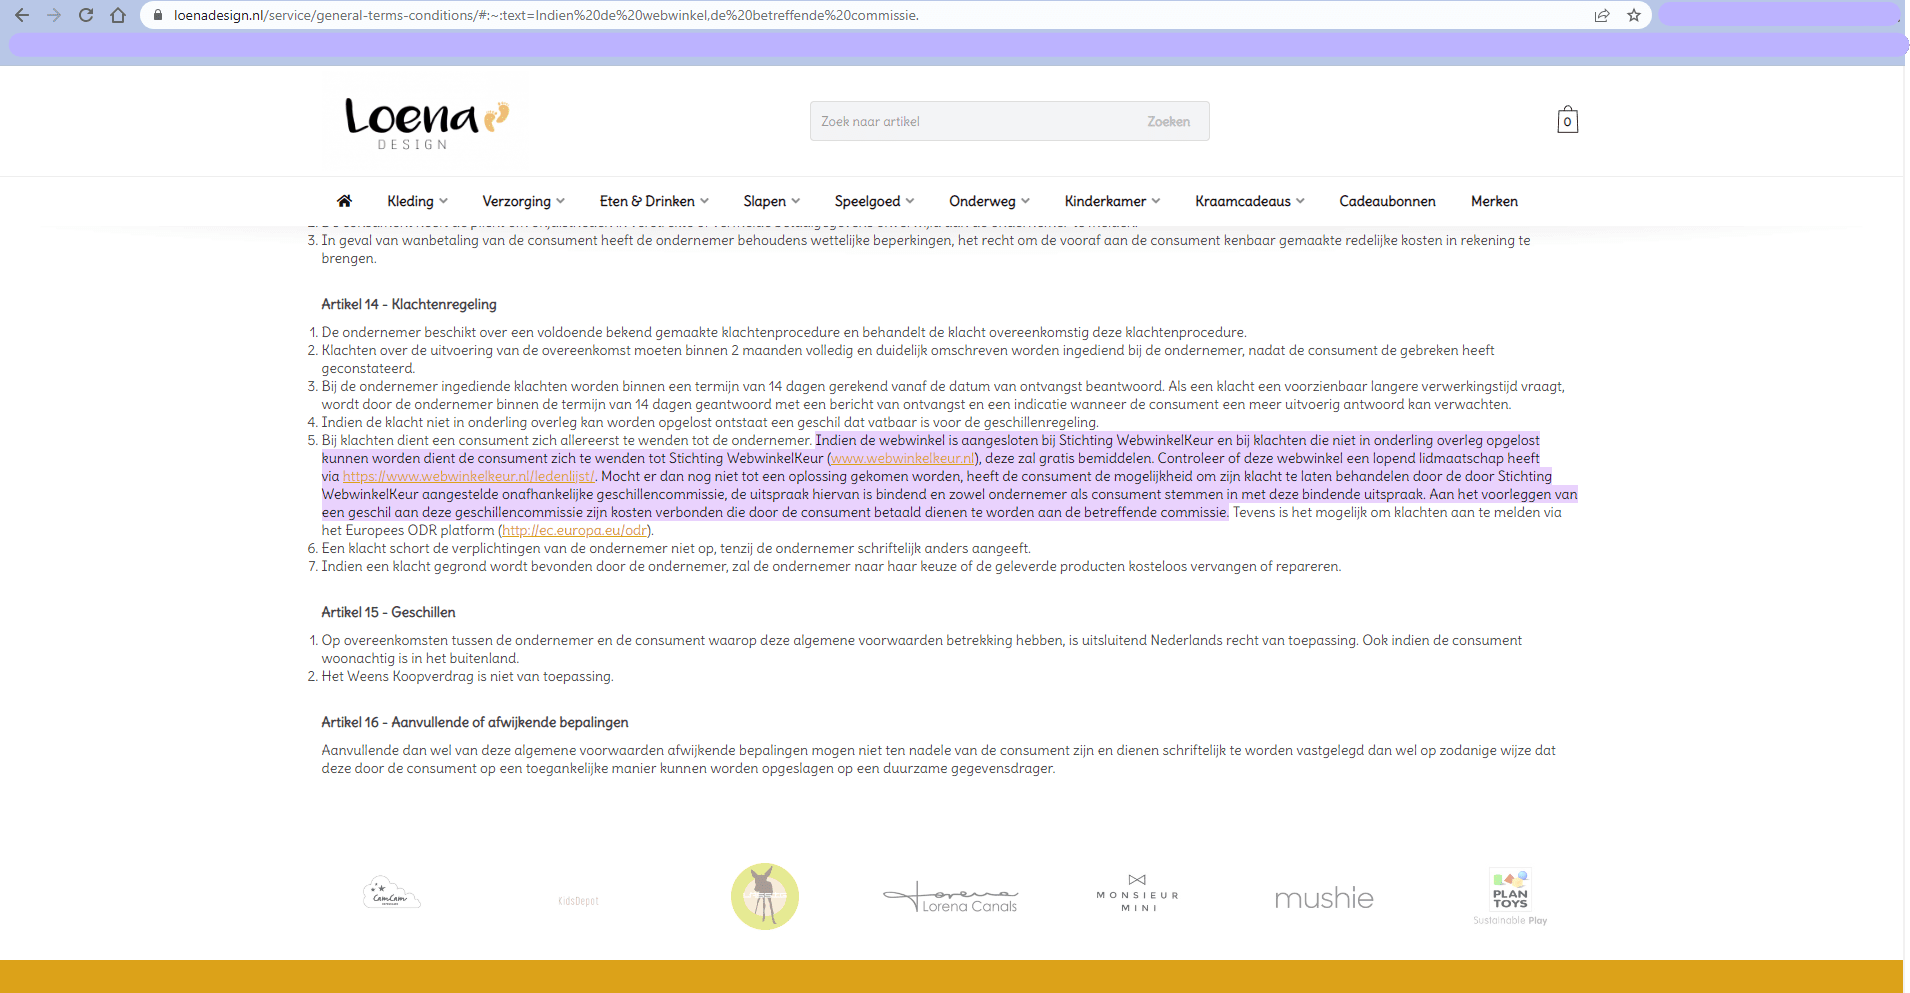Follow the www.webwinkelkeur.nl link
Image resolution: width=1910 pixels, height=993 pixels.
(902, 459)
